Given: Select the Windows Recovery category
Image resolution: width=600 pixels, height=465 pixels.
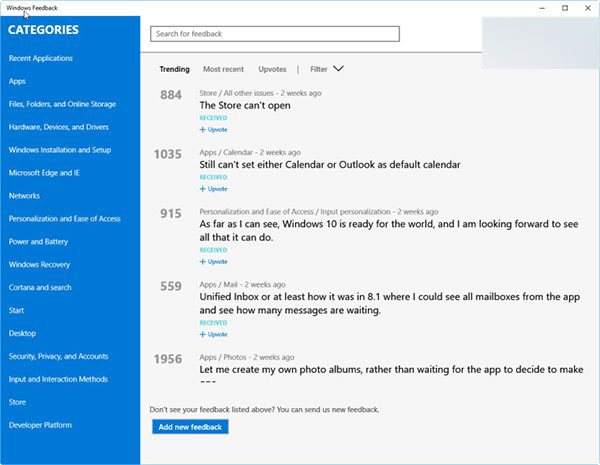Looking at the screenshot, I should pos(39,265).
